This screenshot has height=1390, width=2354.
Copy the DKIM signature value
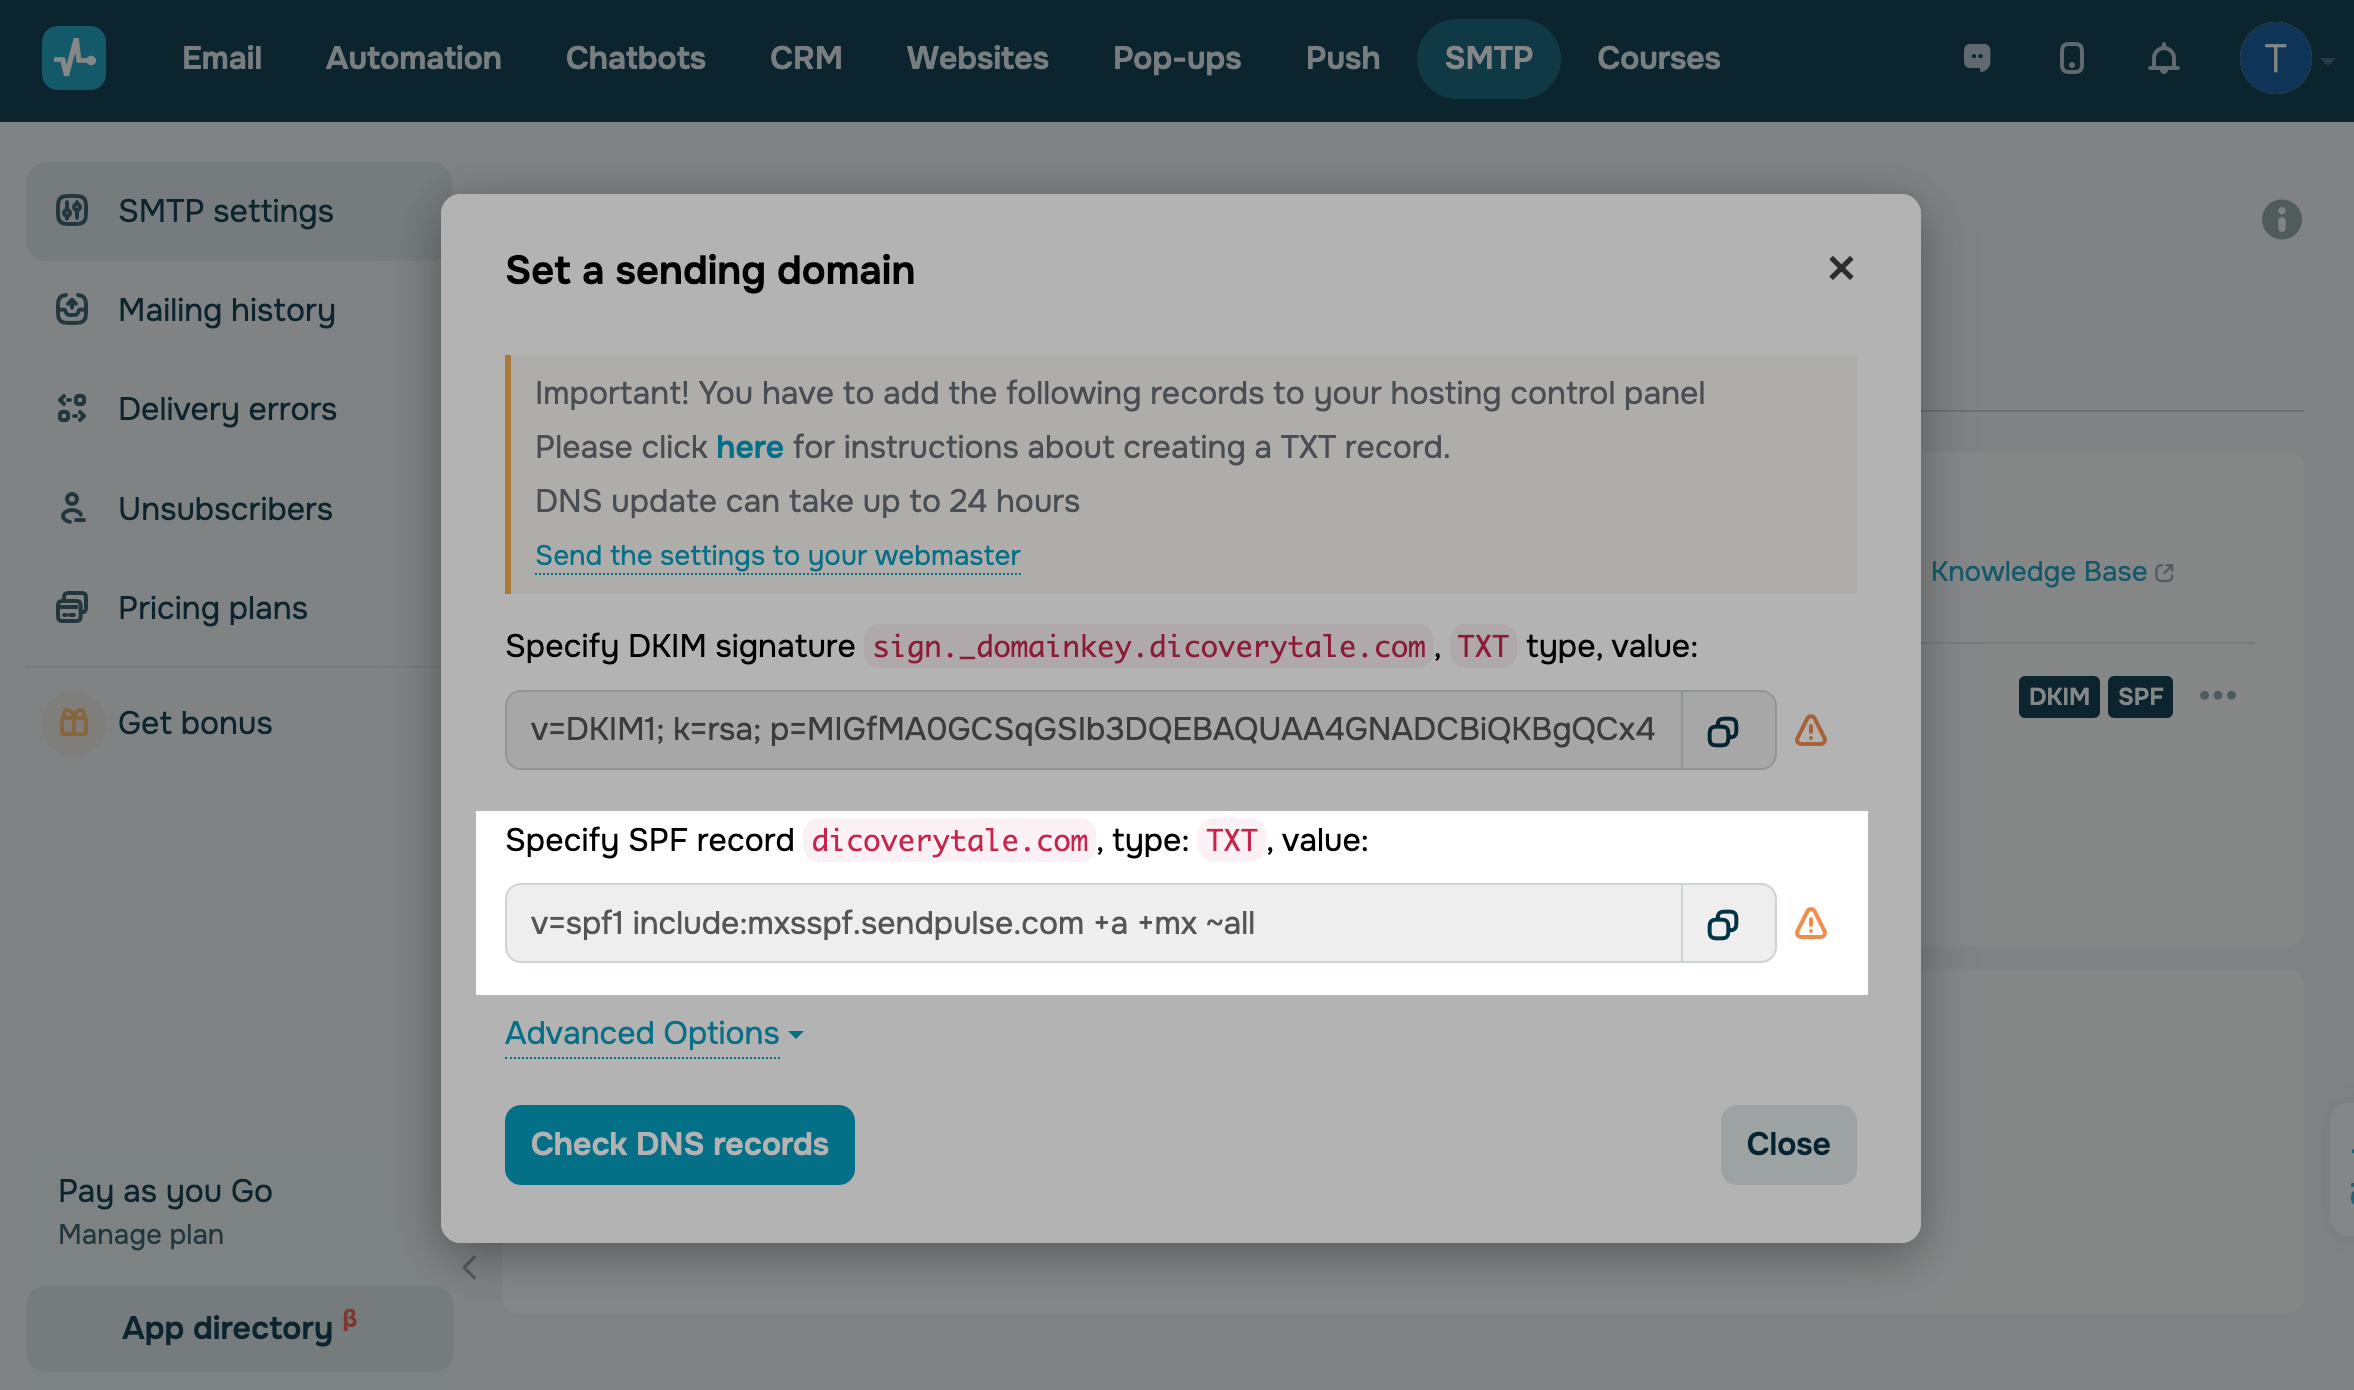[x=1723, y=731]
